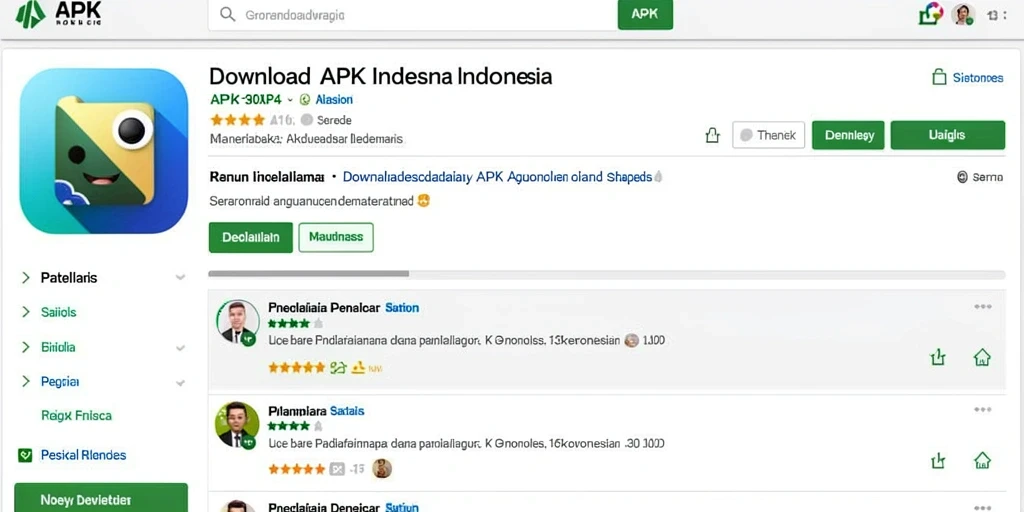Click the horizontal progress bar
1024x512 pixels.
click(x=607, y=274)
